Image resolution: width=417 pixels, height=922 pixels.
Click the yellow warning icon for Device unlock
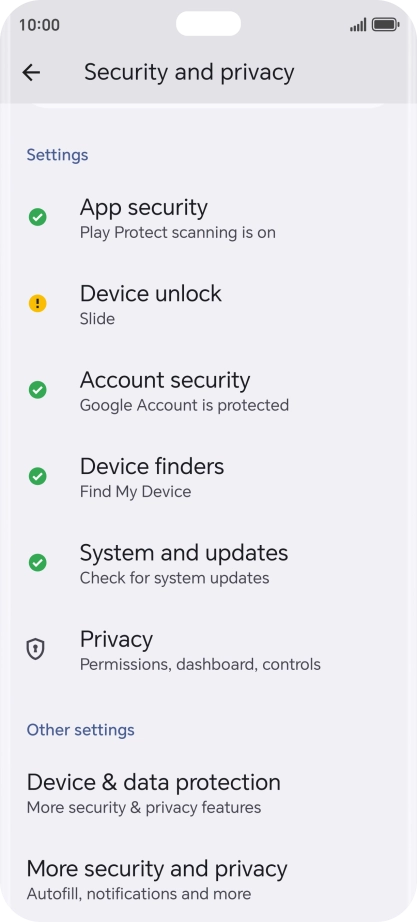point(38,303)
